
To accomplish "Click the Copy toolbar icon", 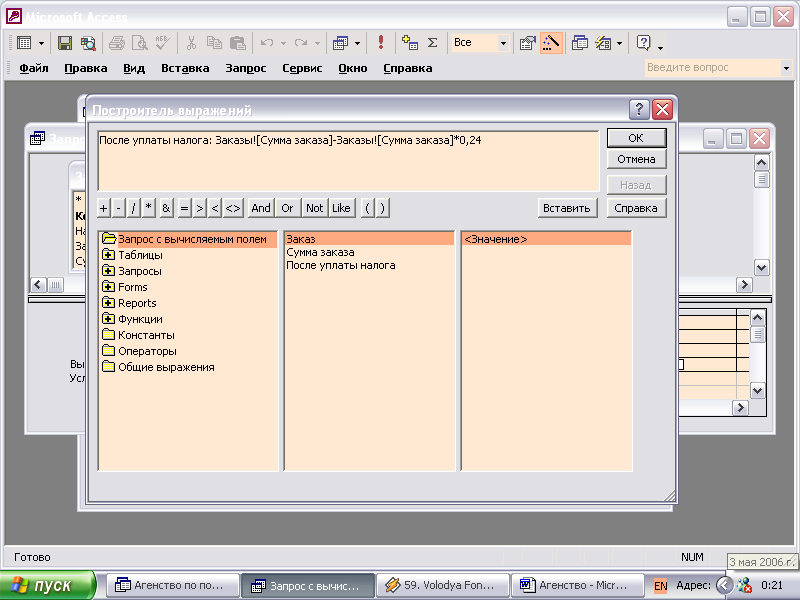I will [x=214, y=43].
